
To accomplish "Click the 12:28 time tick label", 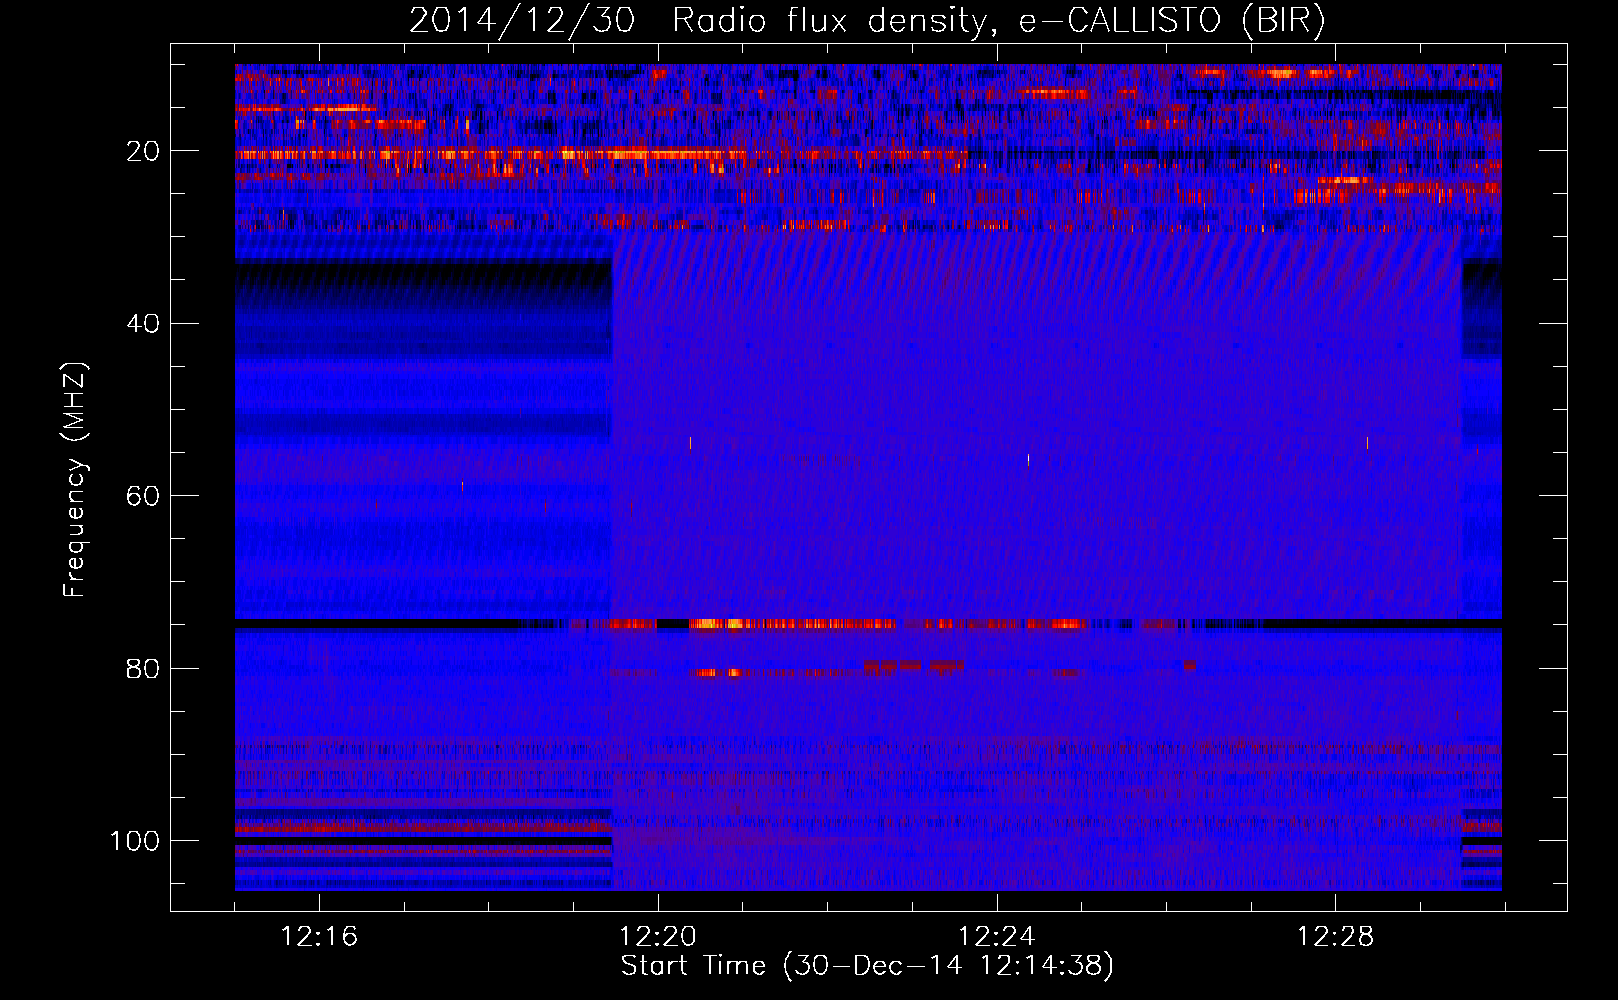I will click(x=1335, y=936).
